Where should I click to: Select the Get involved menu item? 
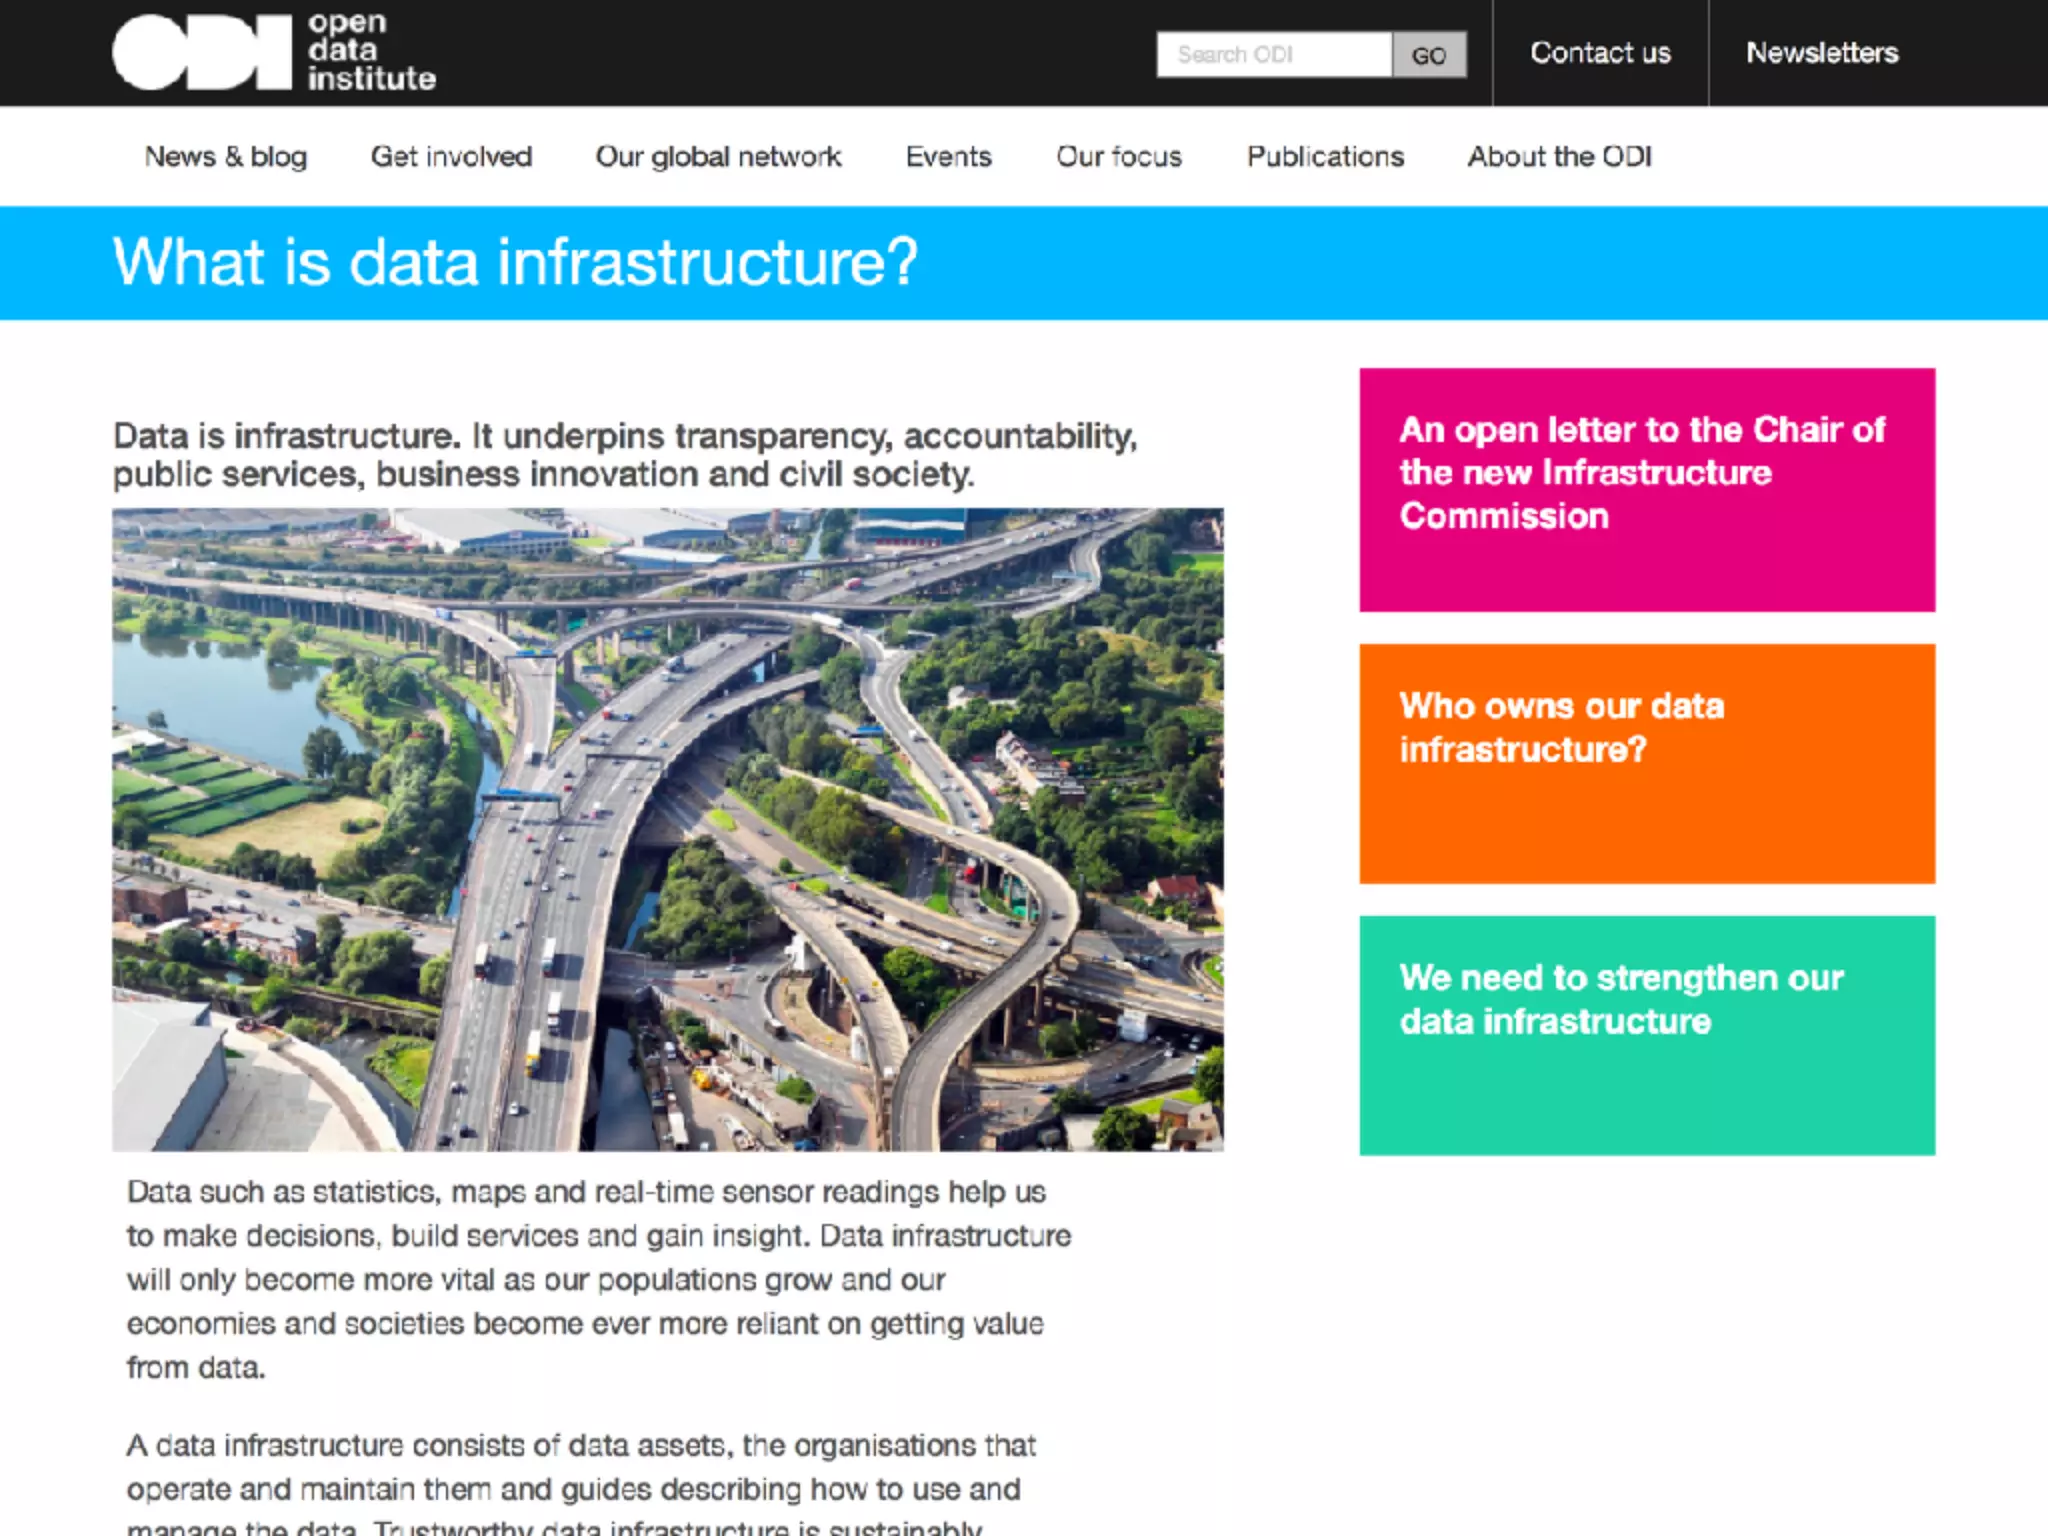pos(451,157)
